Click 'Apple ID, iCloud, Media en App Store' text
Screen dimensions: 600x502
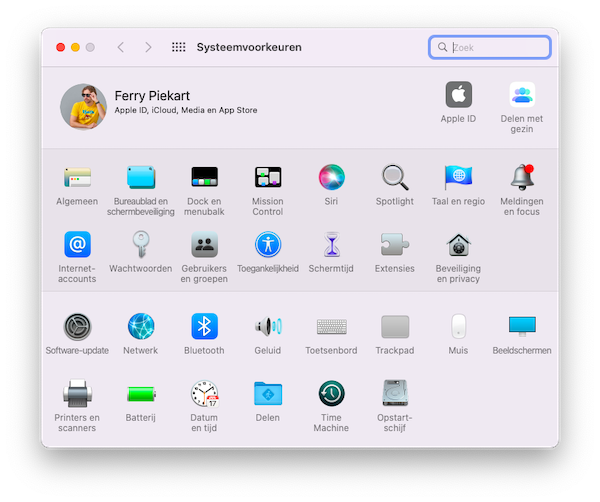point(186,110)
